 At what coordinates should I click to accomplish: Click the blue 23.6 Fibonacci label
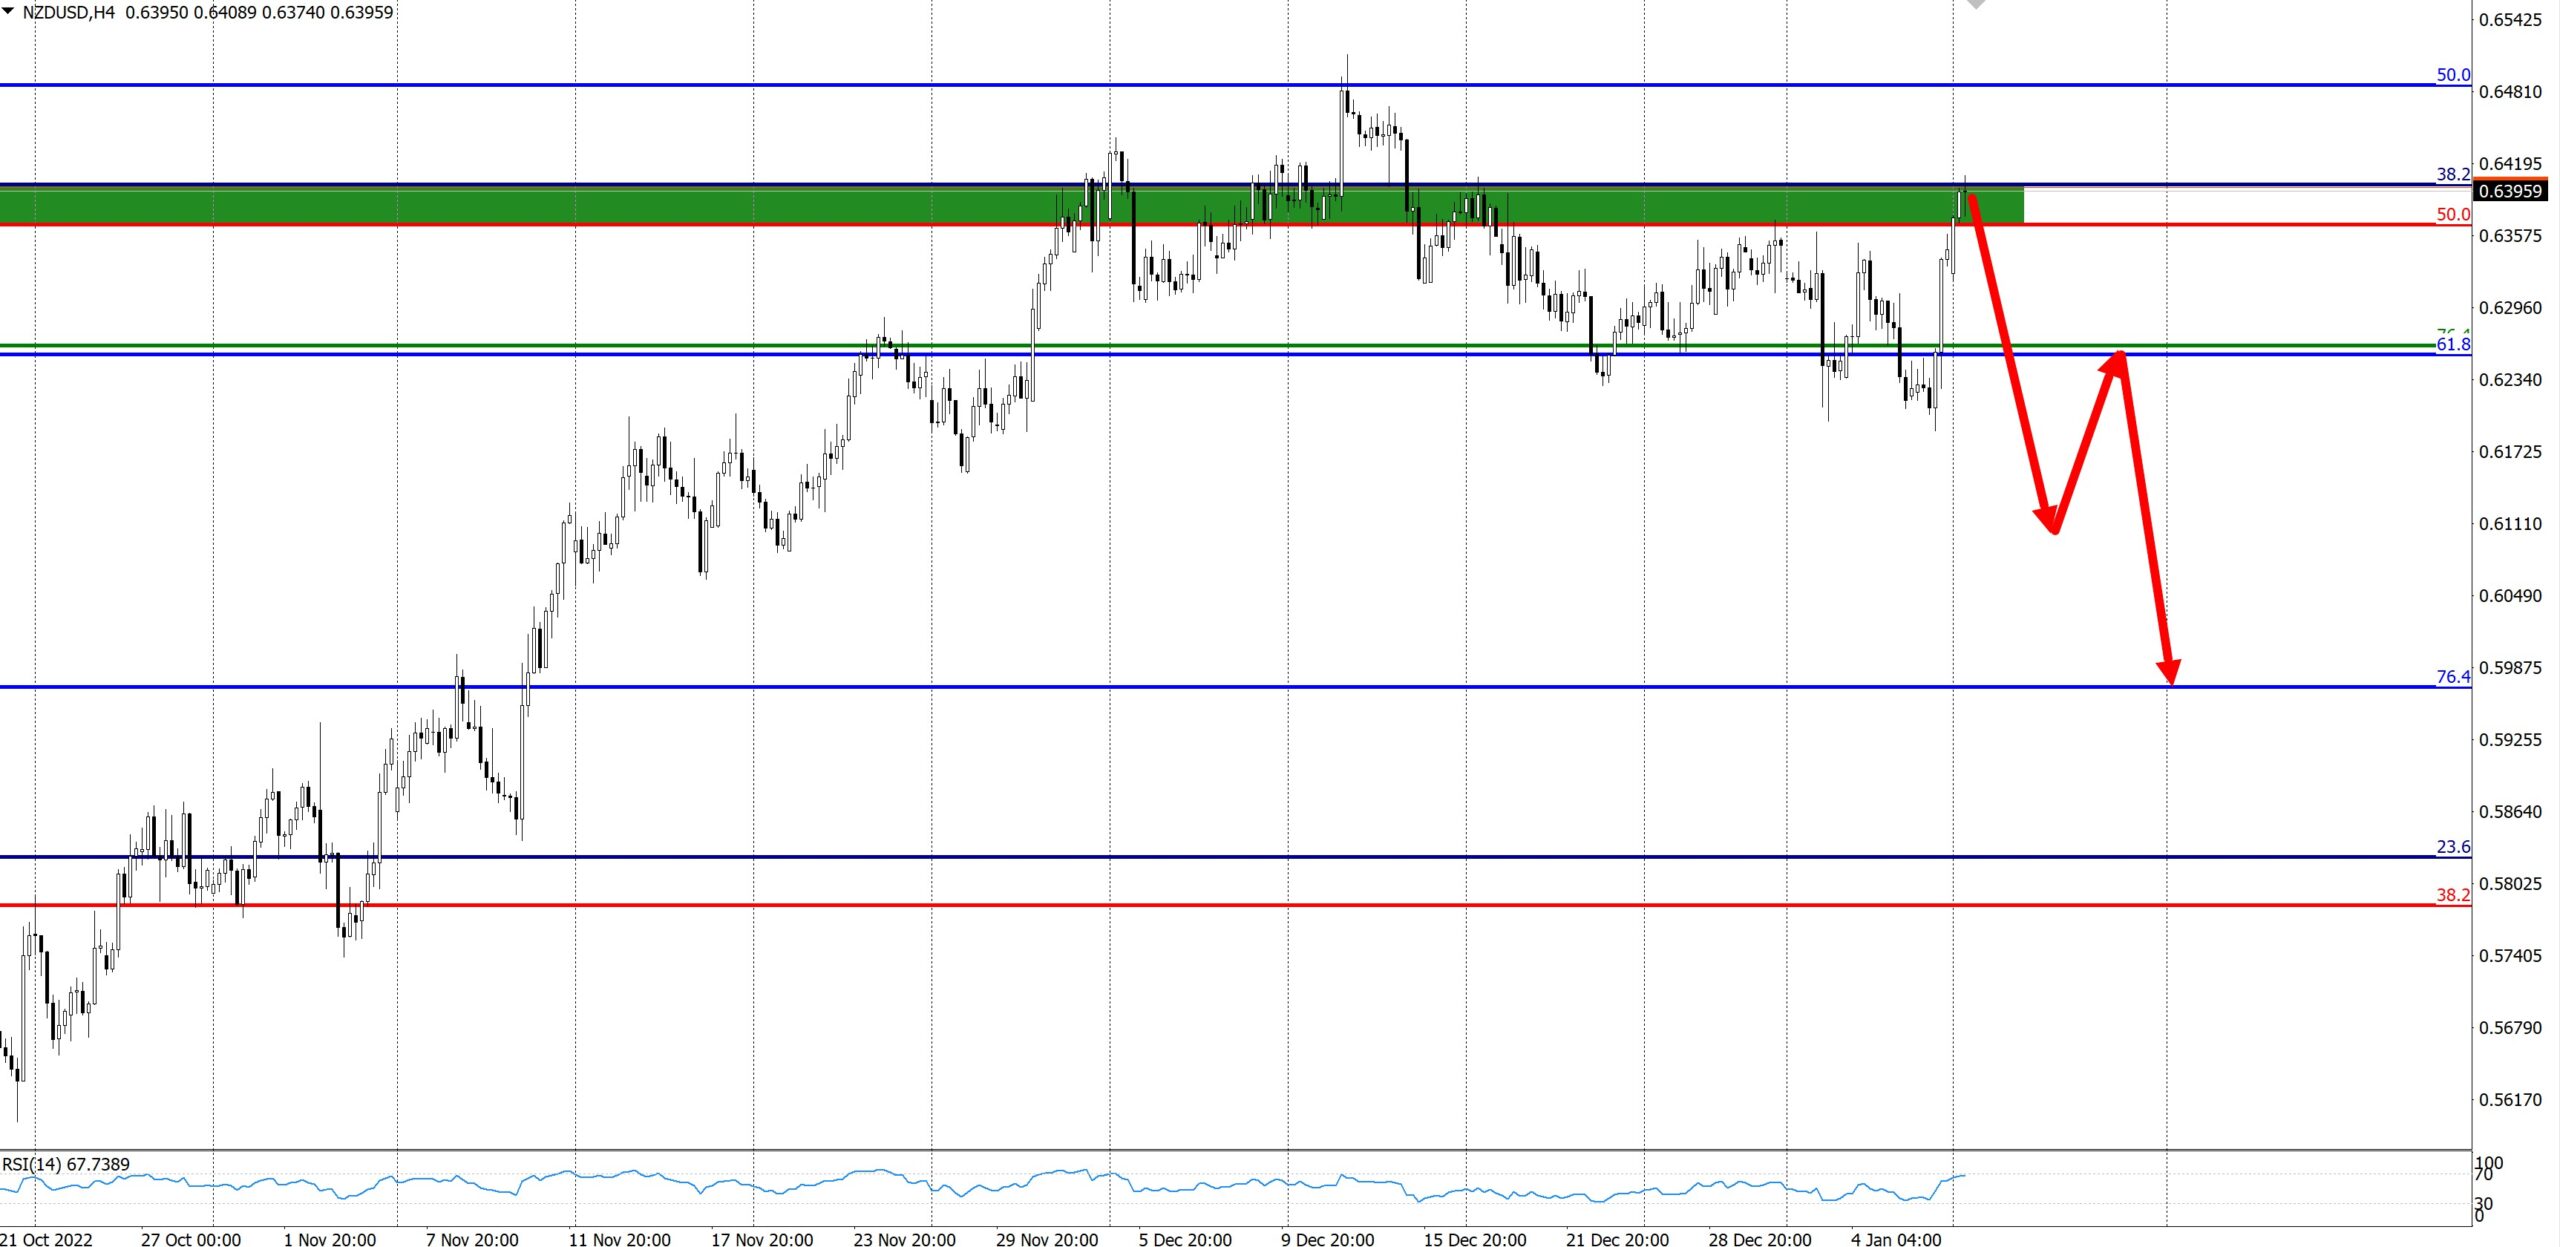2452,847
